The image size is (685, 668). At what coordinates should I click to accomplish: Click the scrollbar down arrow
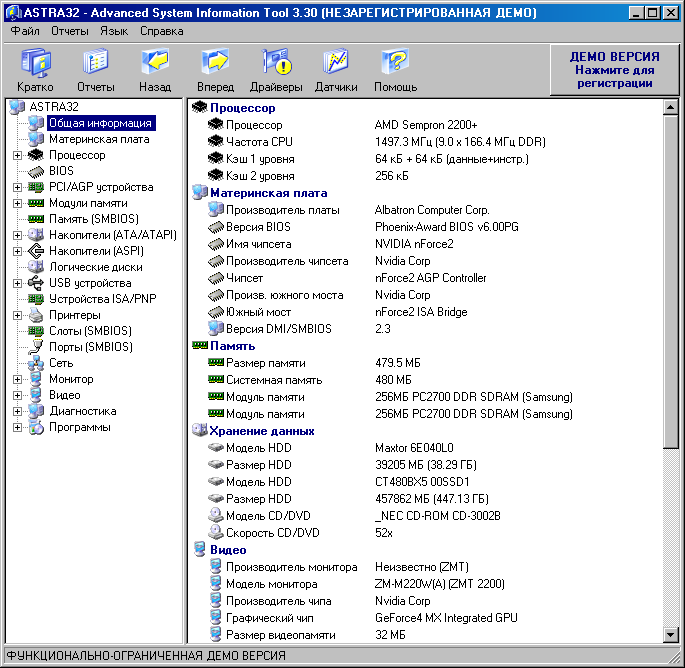pyautogui.click(x=671, y=635)
